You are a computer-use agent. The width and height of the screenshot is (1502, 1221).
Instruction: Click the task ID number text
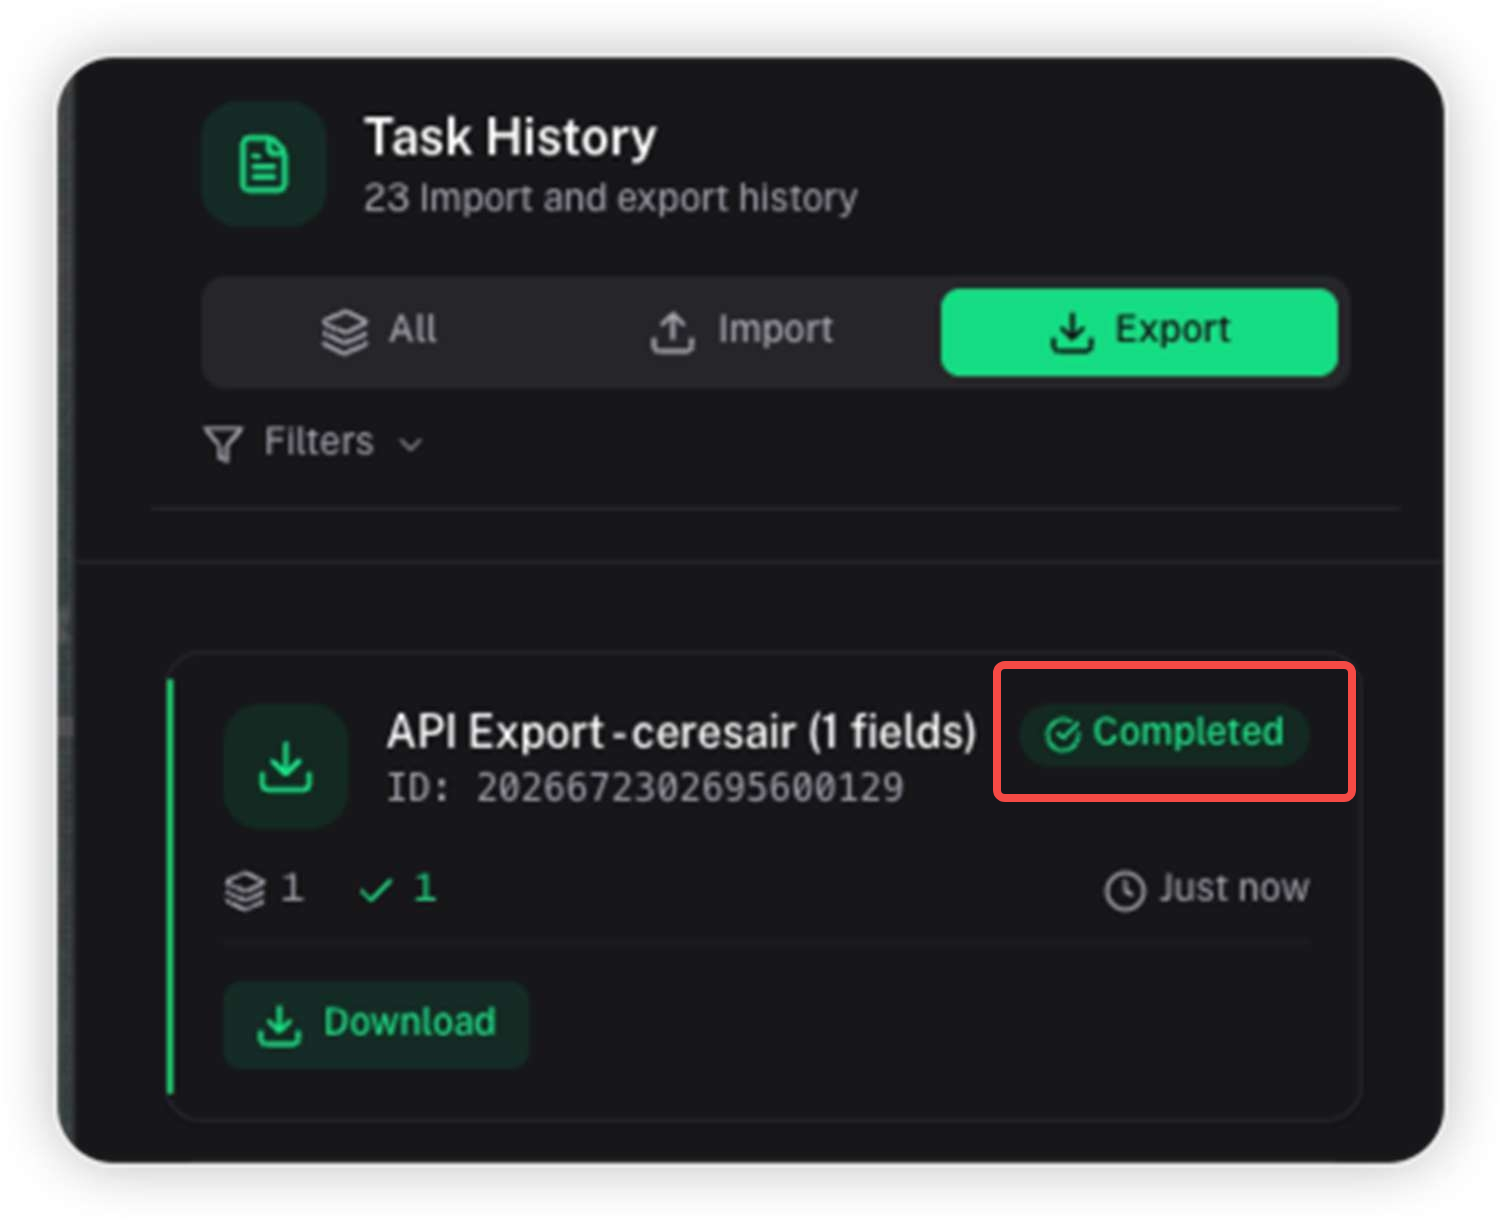pyautogui.click(x=689, y=788)
